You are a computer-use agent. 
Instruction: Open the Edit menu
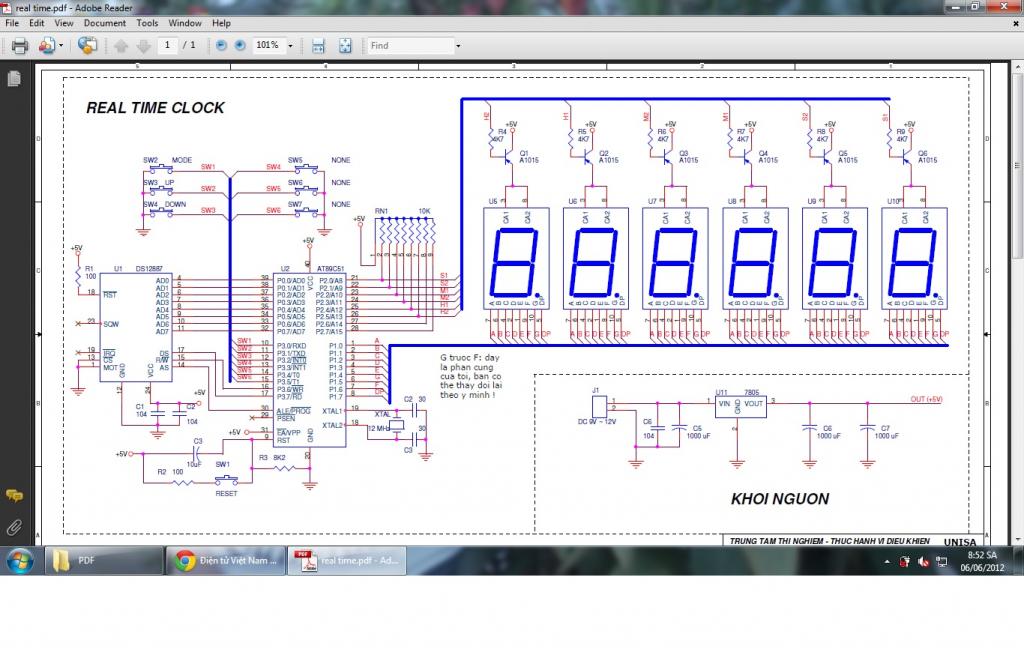tap(37, 23)
